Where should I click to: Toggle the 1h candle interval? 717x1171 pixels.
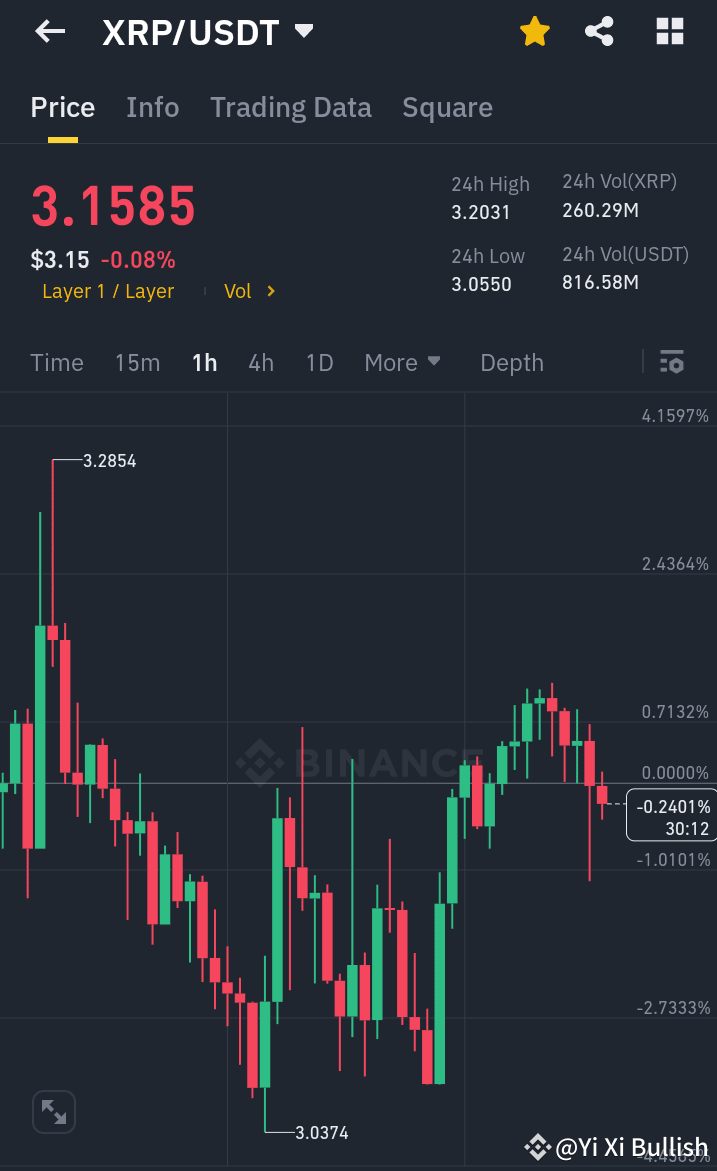pyautogui.click(x=204, y=363)
